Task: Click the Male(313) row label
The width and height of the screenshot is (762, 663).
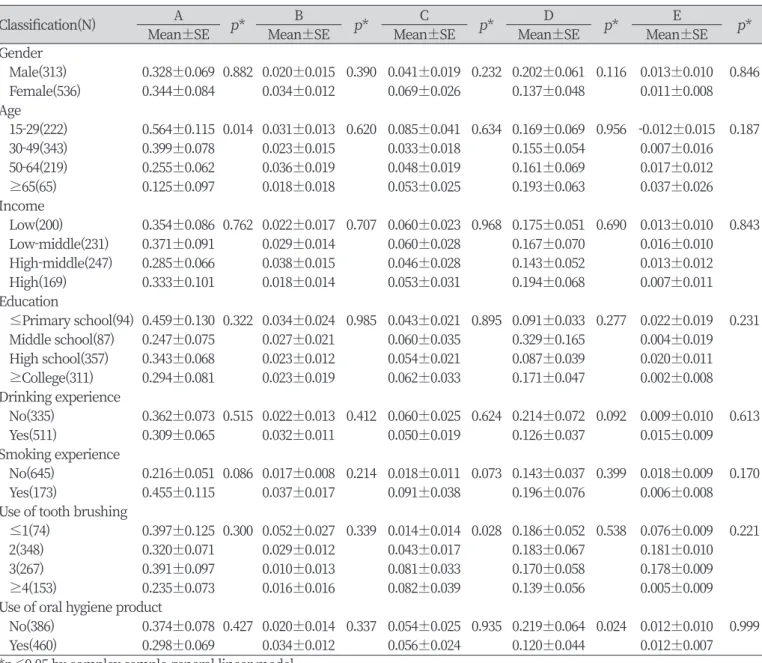Action: pos(38,72)
